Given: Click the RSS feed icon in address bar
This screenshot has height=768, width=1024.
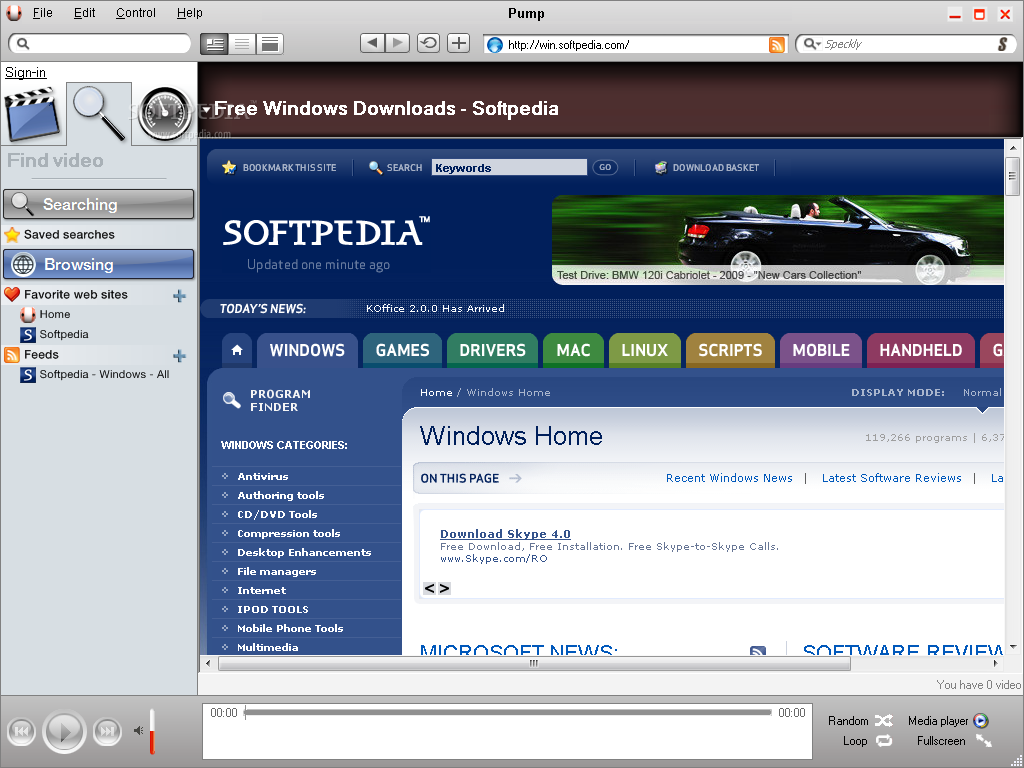Looking at the screenshot, I should (x=776, y=44).
